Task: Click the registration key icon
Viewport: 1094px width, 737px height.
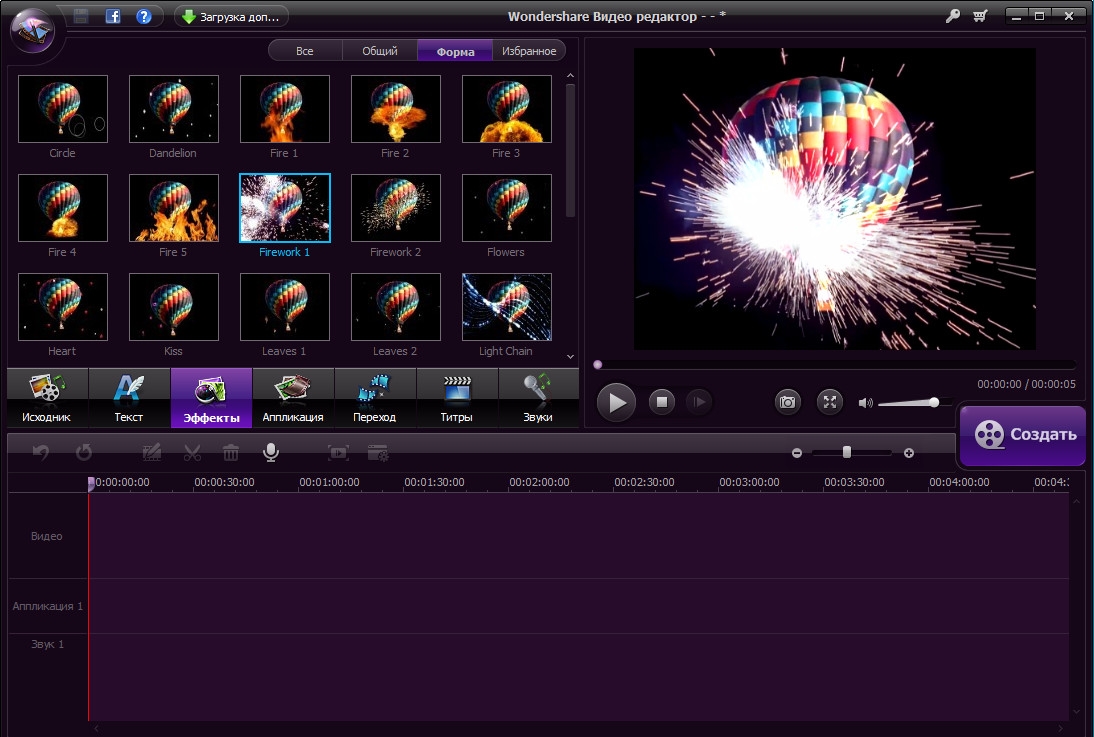Action: point(951,16)
